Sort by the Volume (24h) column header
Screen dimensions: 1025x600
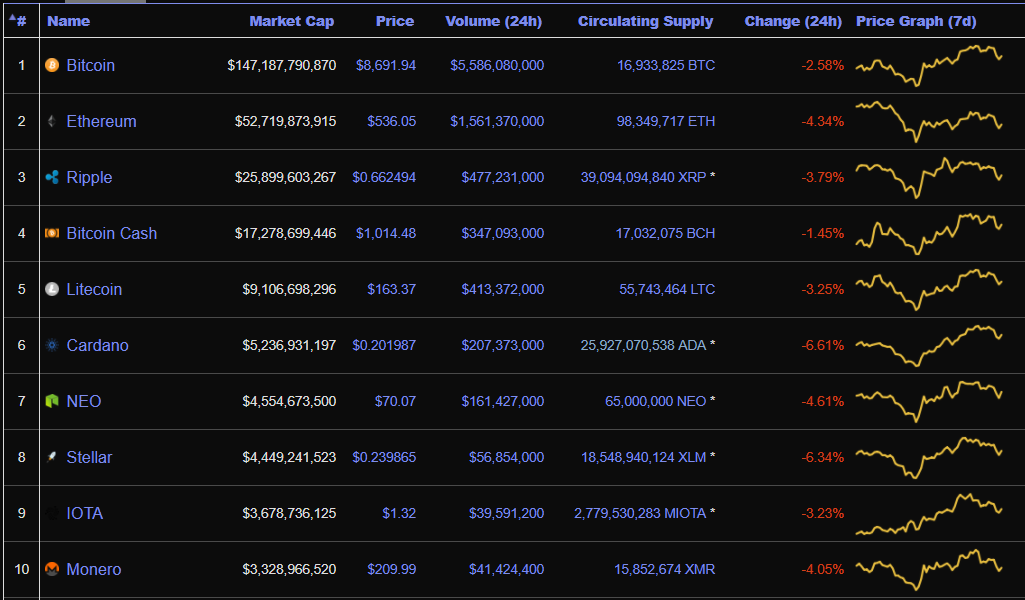coord(494,21)
